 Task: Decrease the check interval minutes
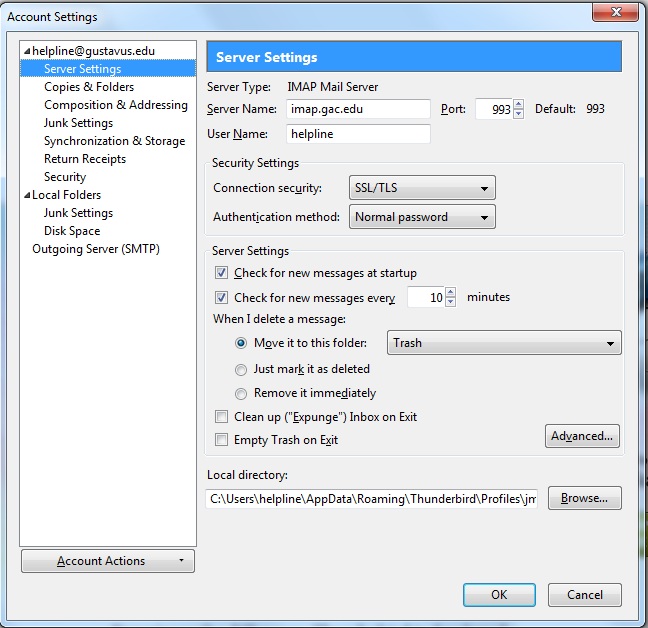(451, 302)
